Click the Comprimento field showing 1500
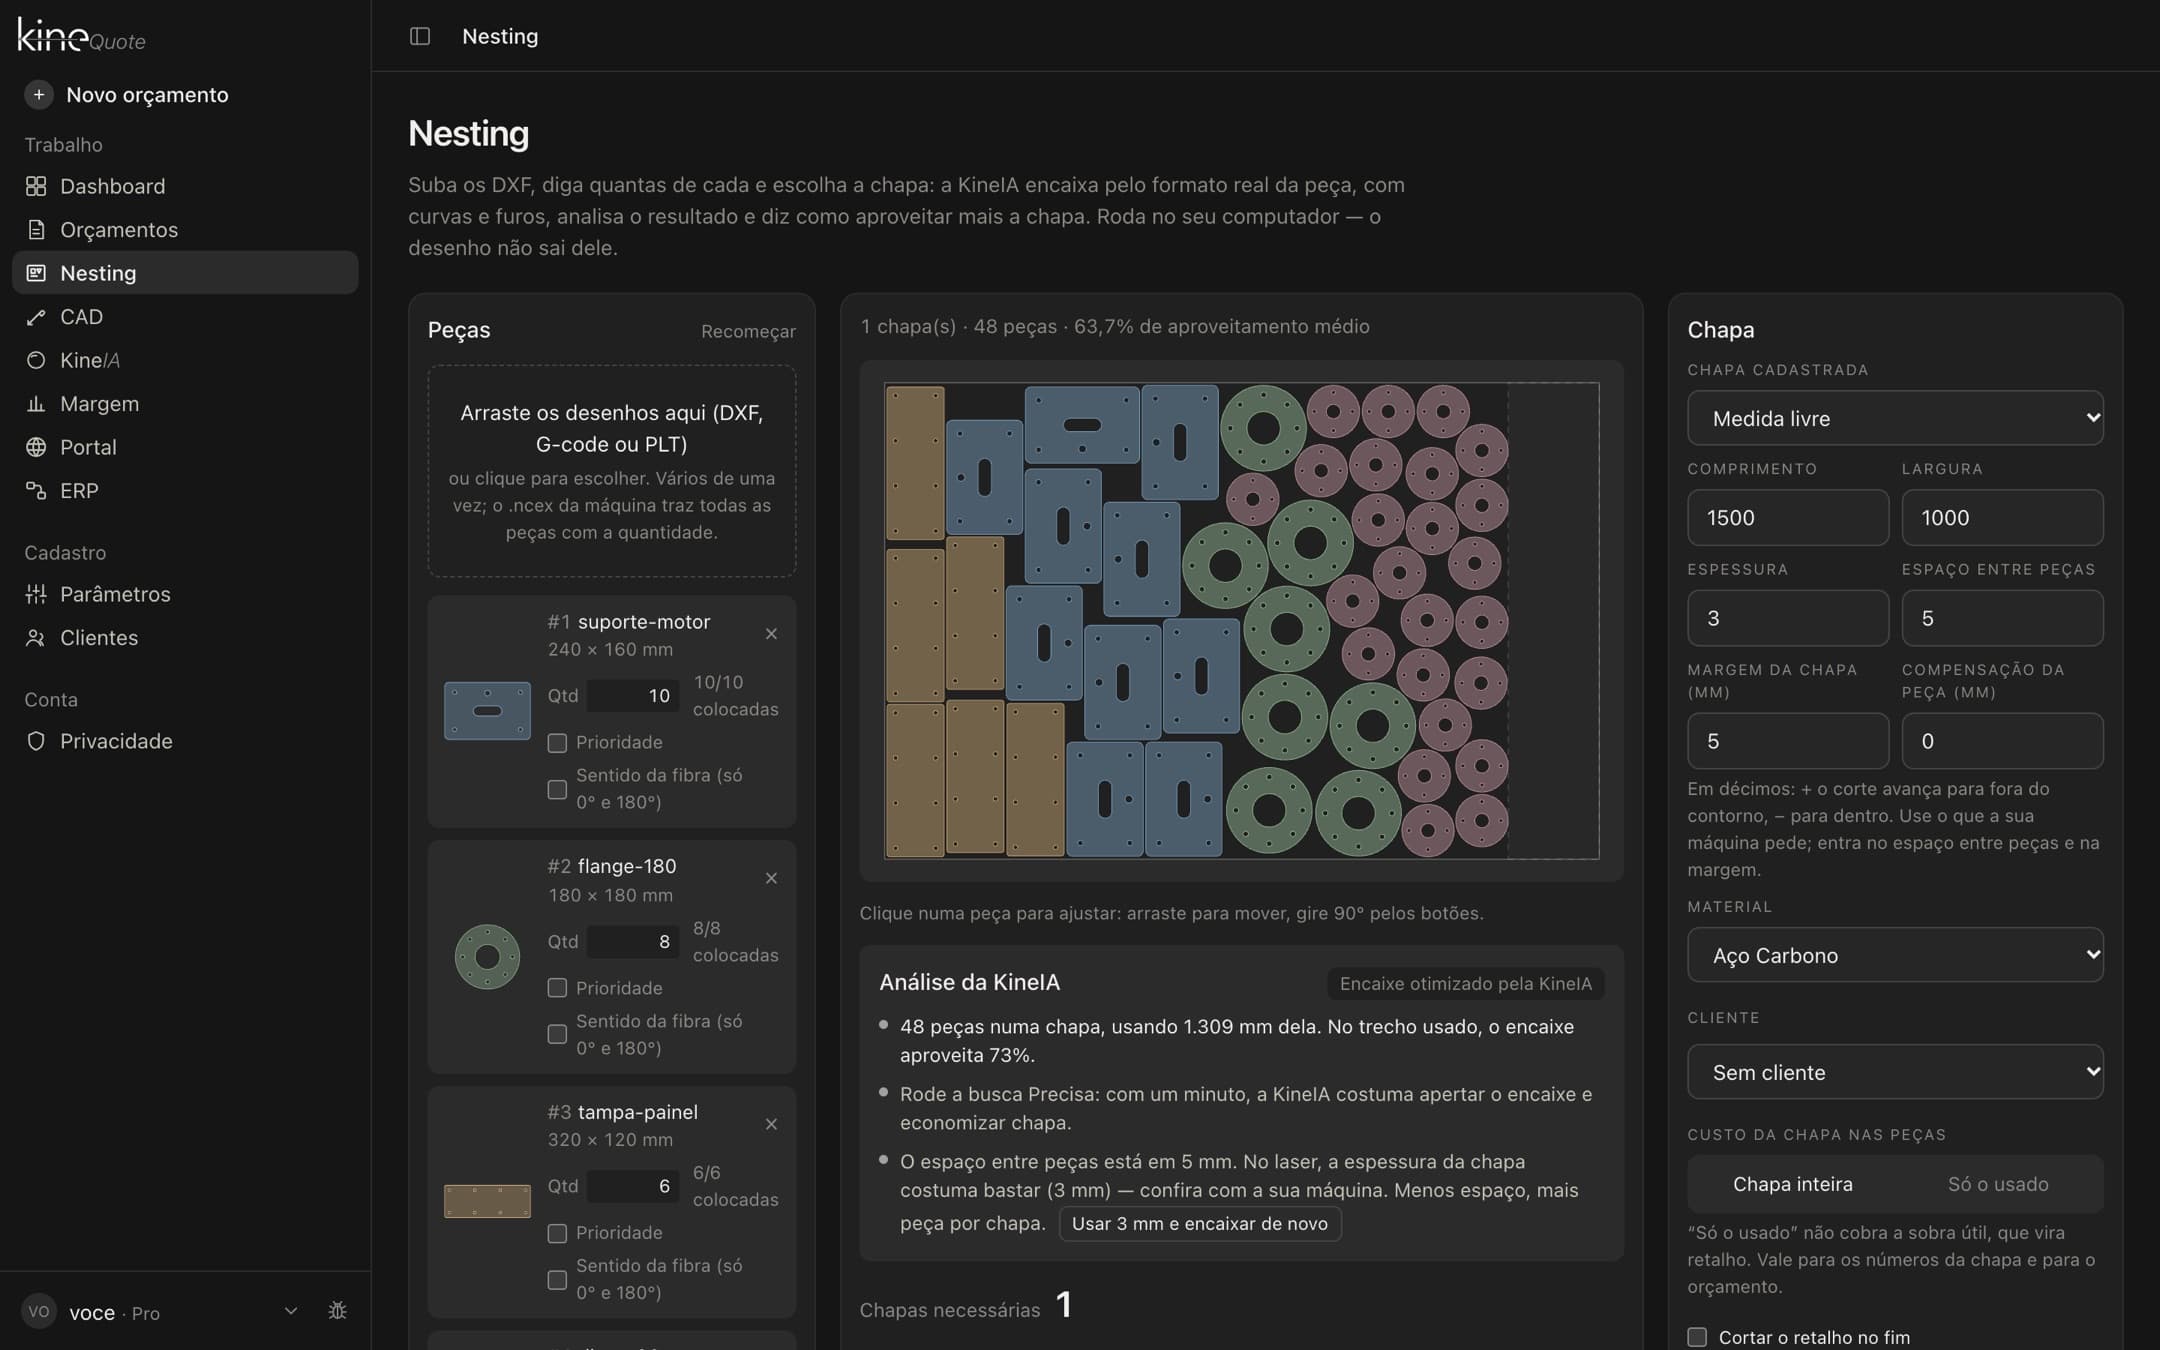 [x=1788, y=518]
